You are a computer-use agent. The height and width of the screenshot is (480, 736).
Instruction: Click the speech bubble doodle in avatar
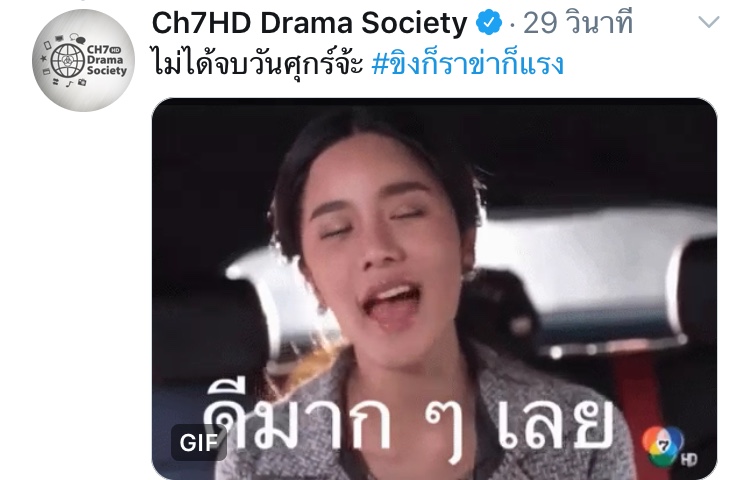77,38
